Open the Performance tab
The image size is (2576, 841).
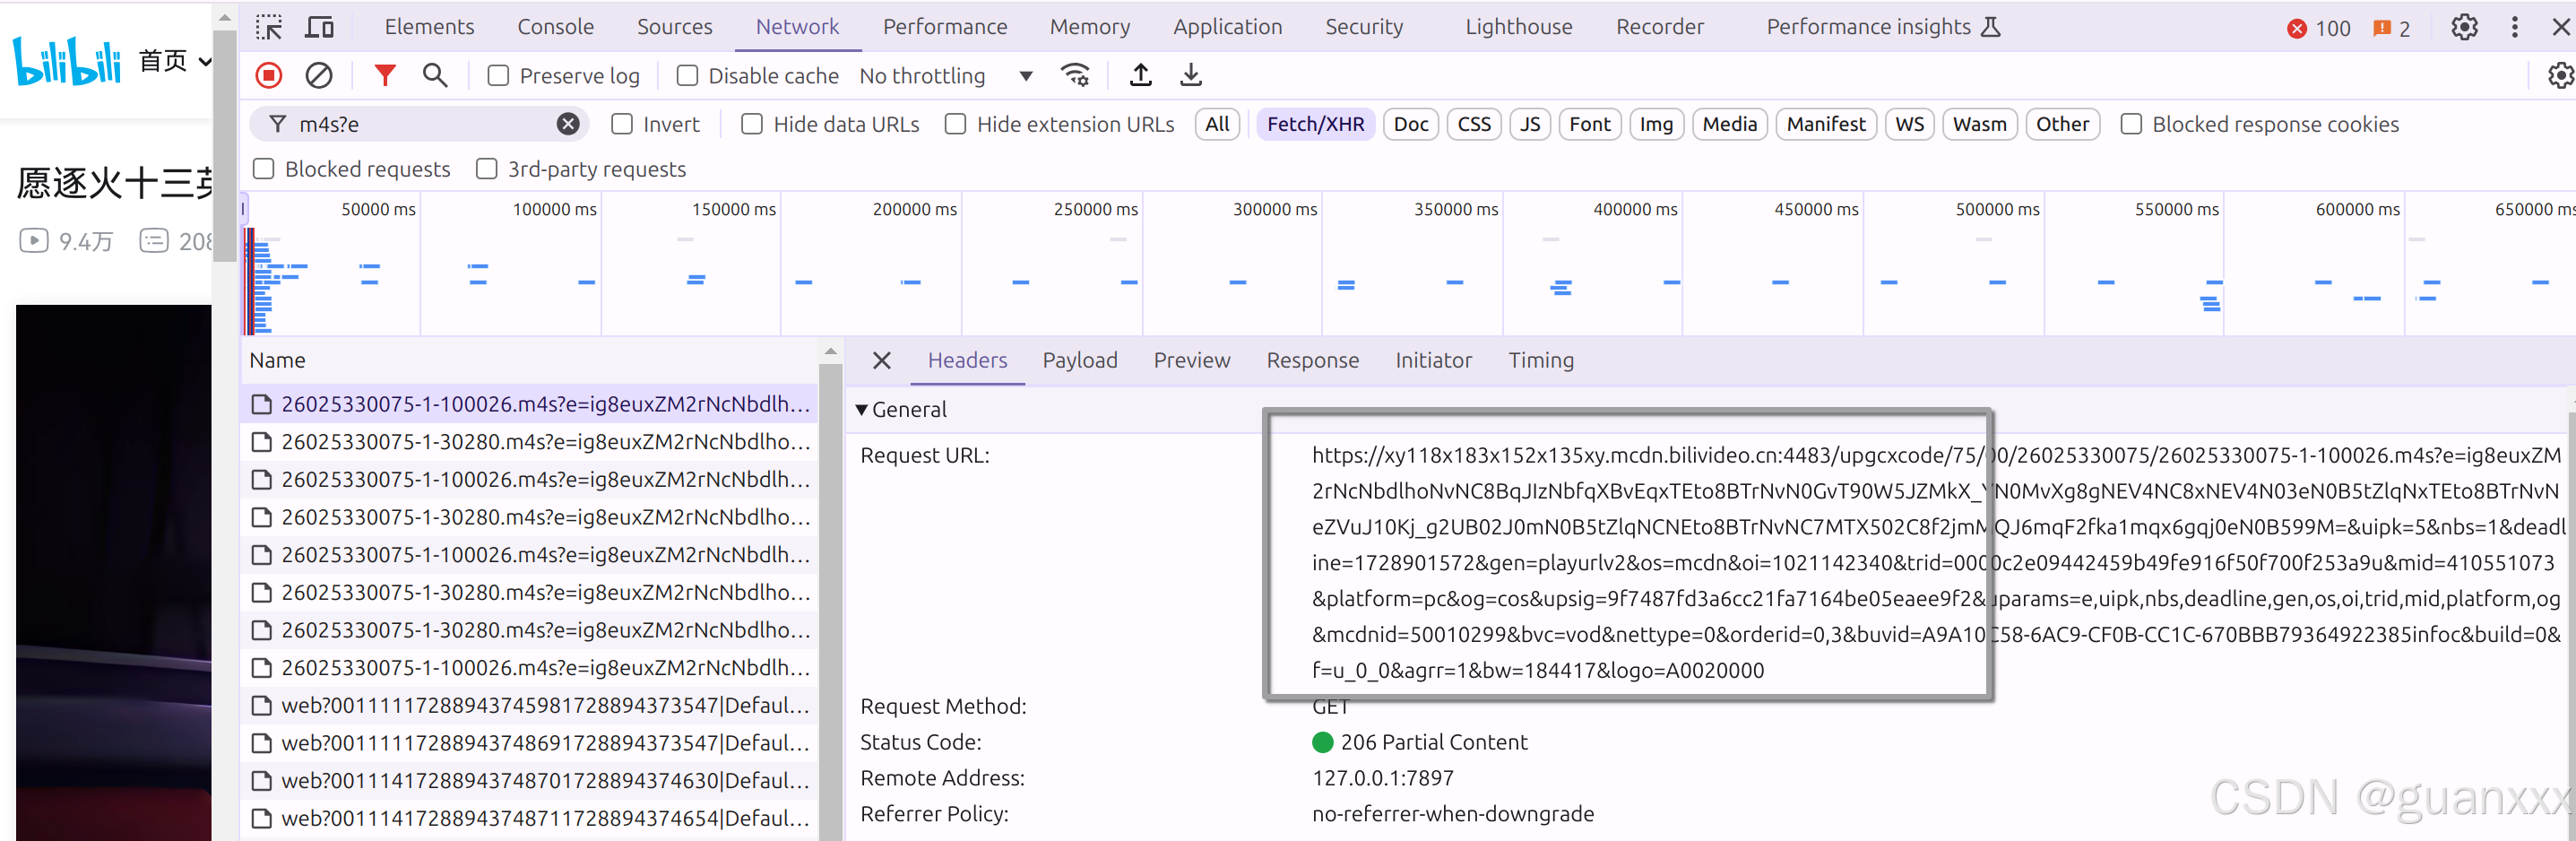tap(945, 27)
